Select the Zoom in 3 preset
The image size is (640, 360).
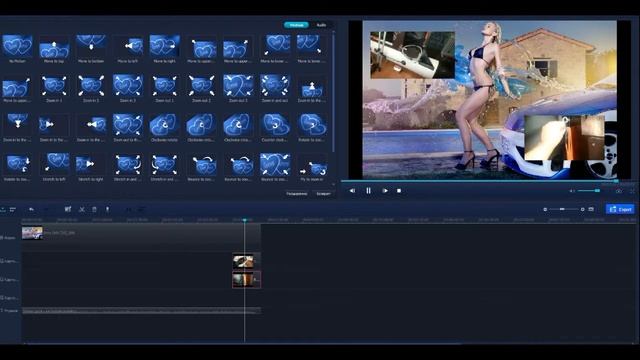128,85
